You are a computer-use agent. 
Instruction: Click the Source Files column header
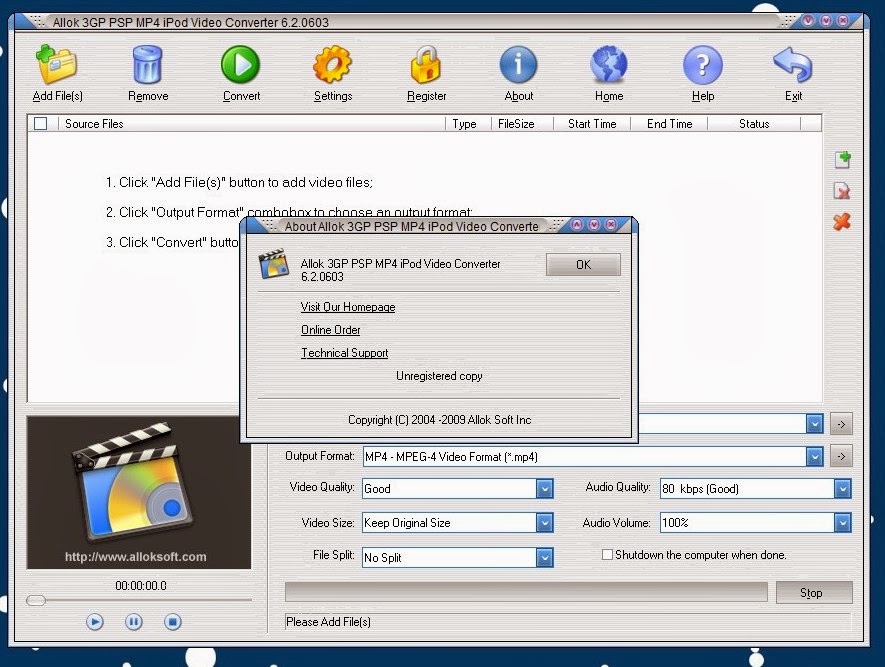[x=252, y=124]
